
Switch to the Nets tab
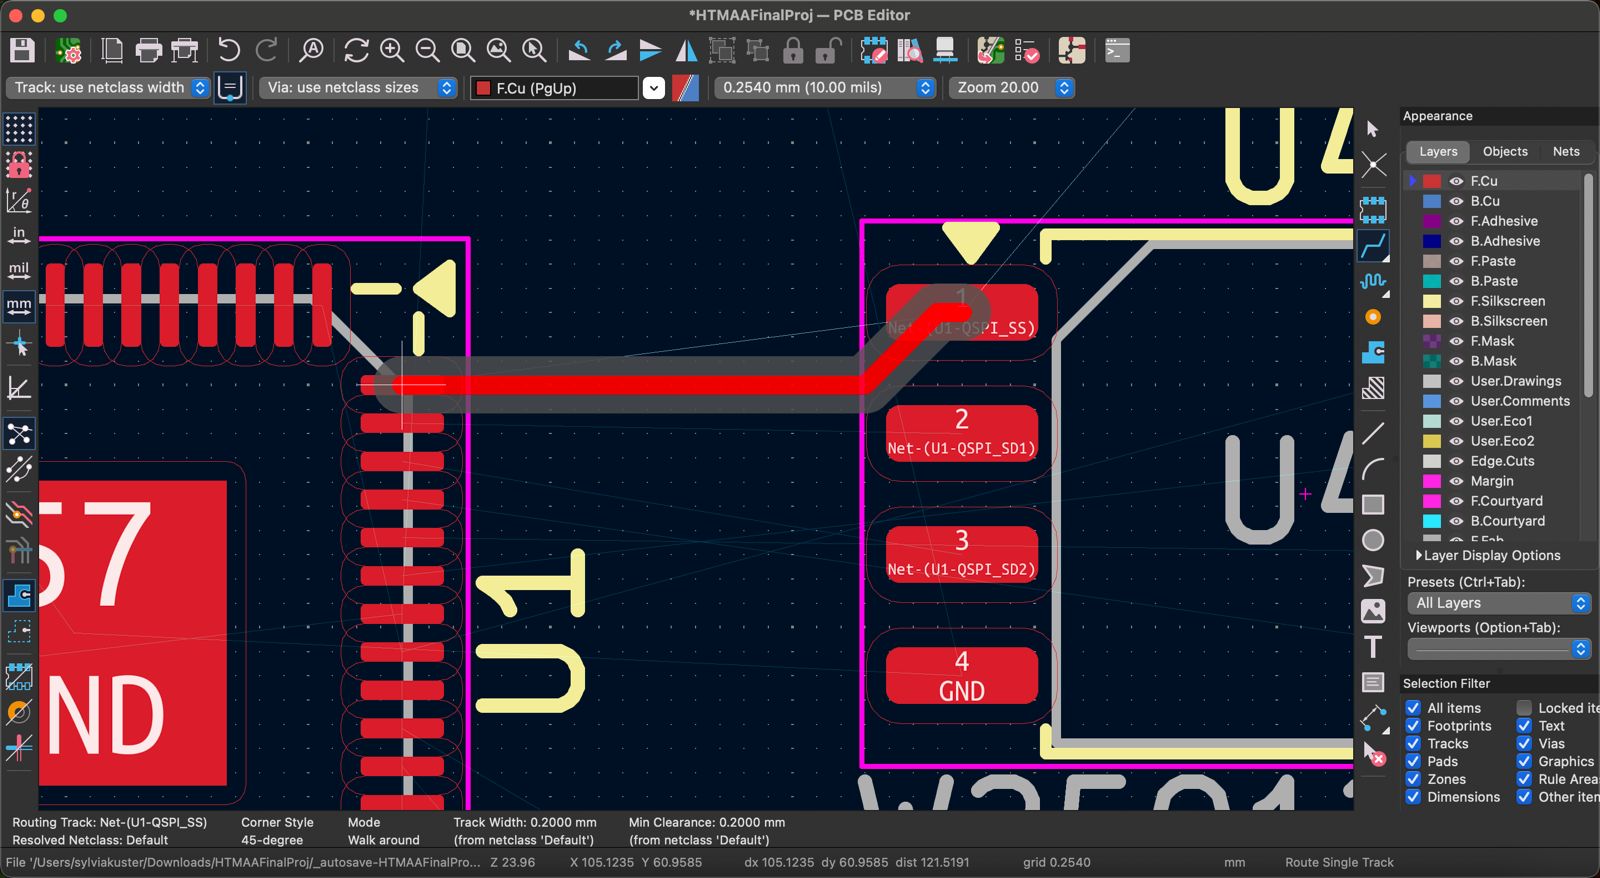(1565, 152)
